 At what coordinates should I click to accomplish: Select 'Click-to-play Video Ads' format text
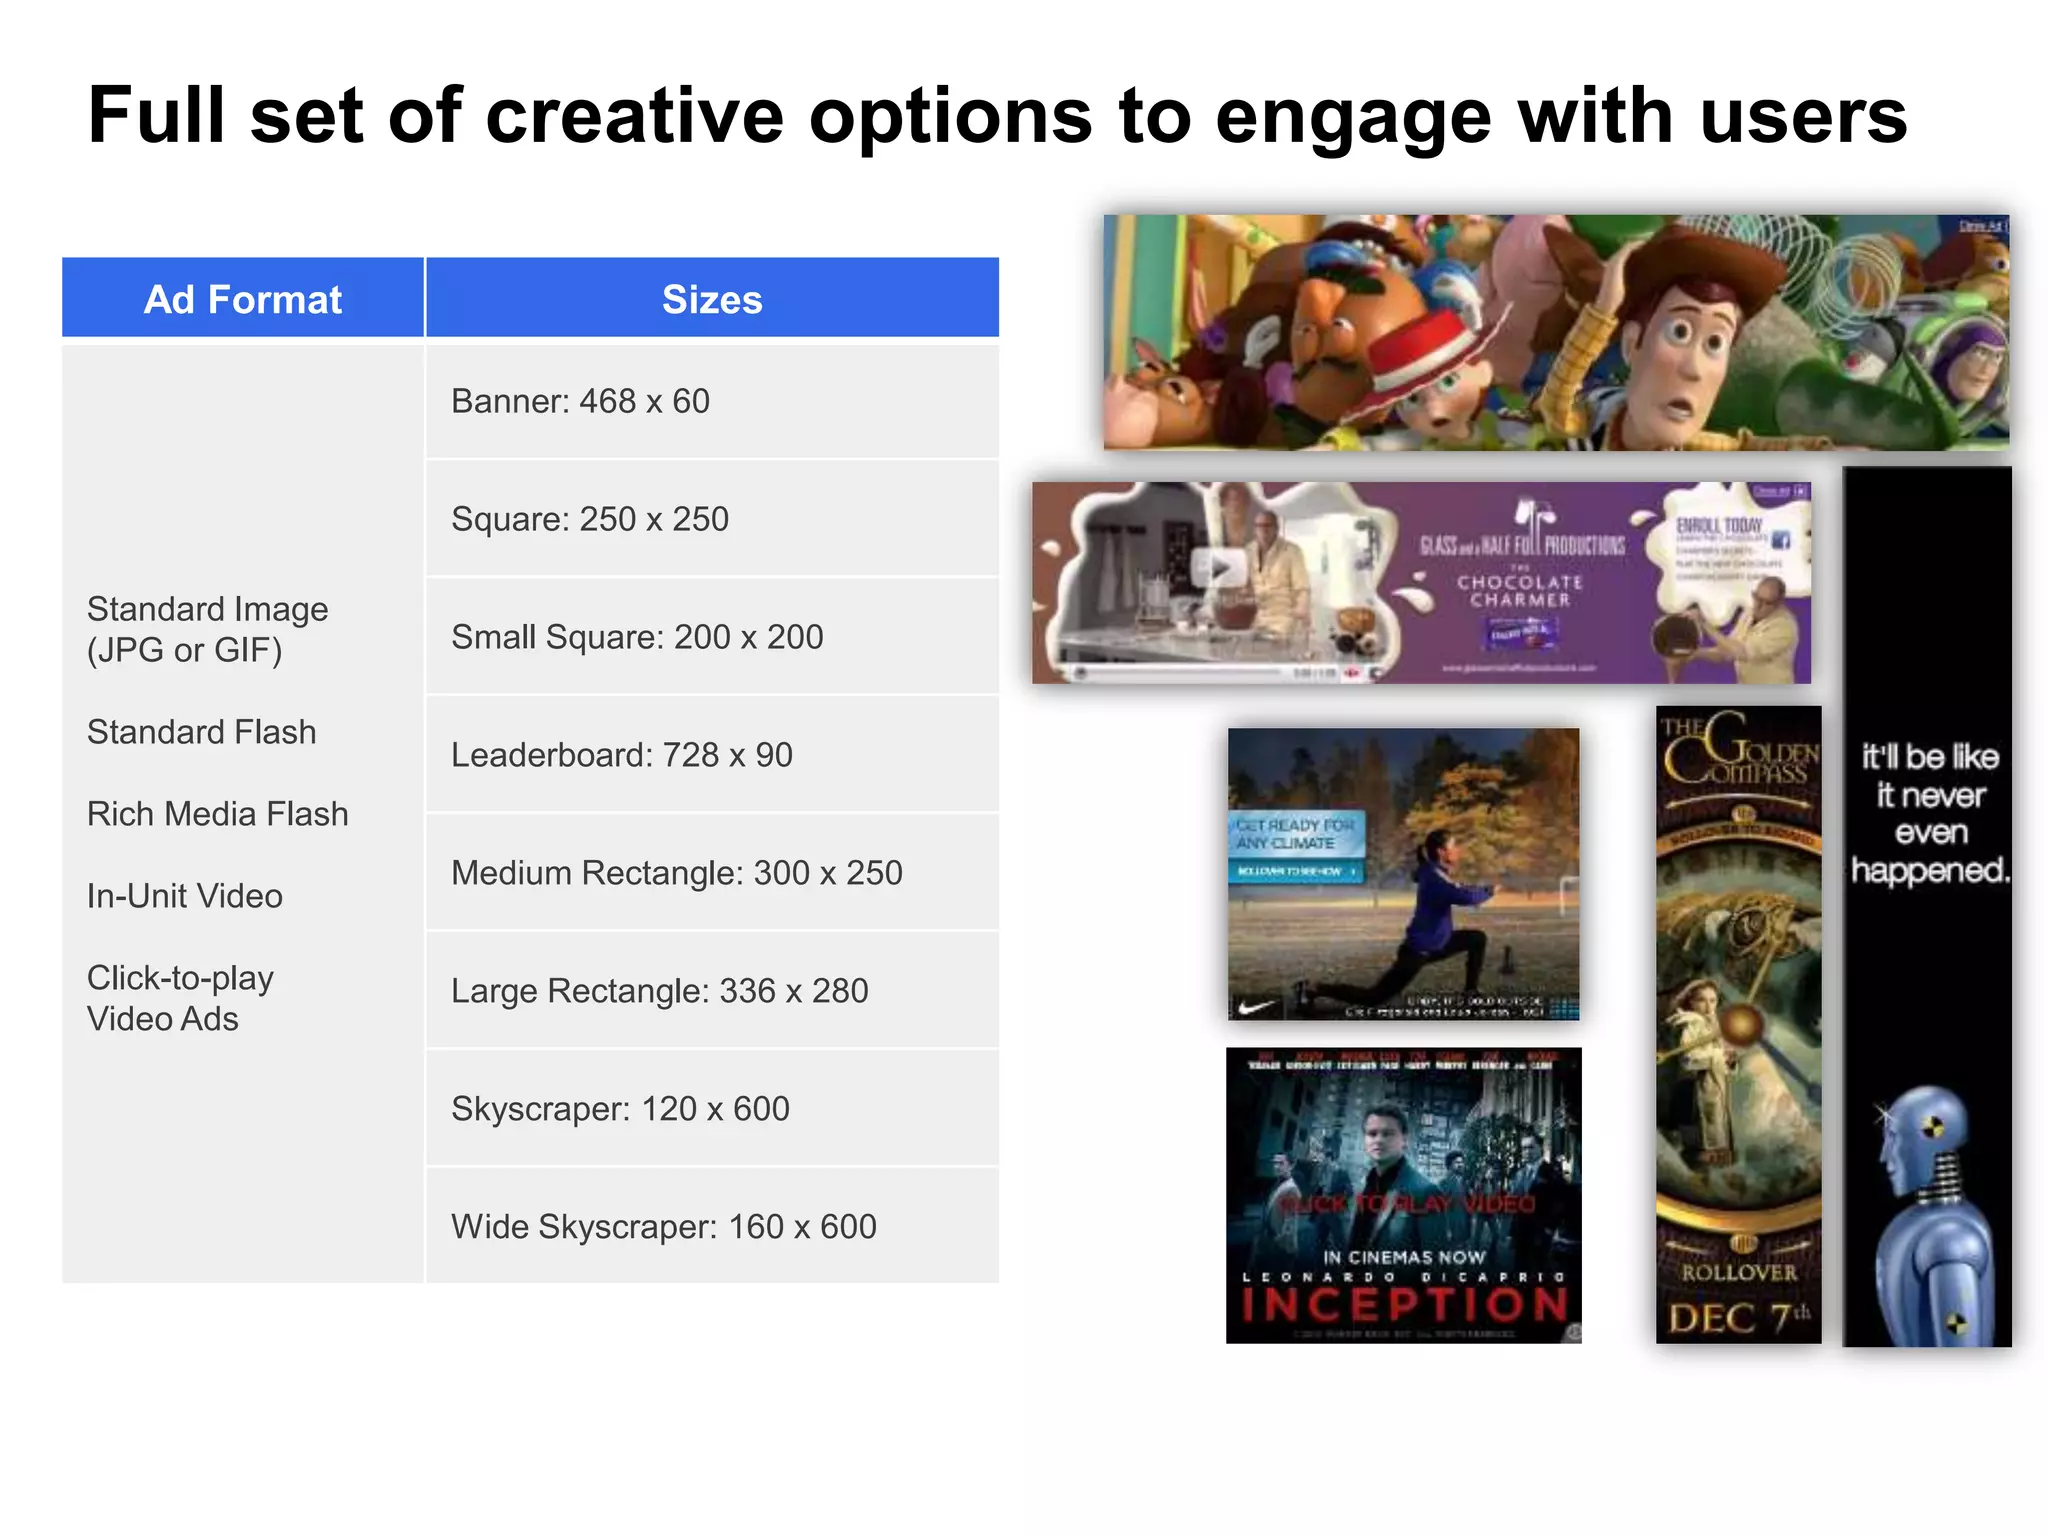tap(180, 998)
